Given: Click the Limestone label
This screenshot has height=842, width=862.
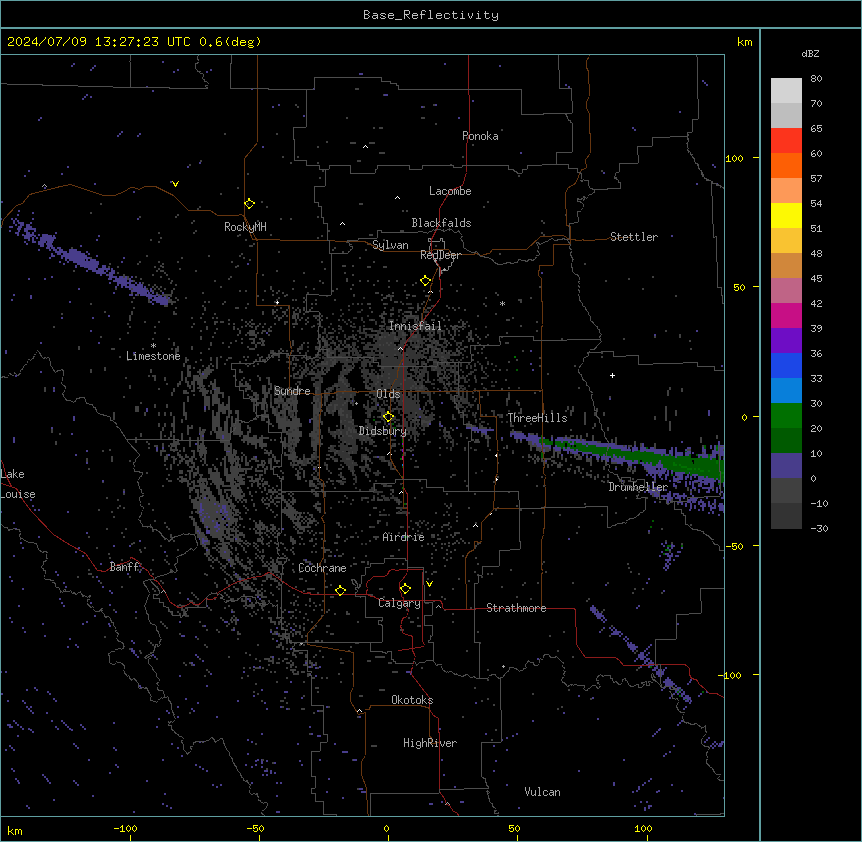Looking at the screenshot, I should pyautogui.click(x=153, y=356).
